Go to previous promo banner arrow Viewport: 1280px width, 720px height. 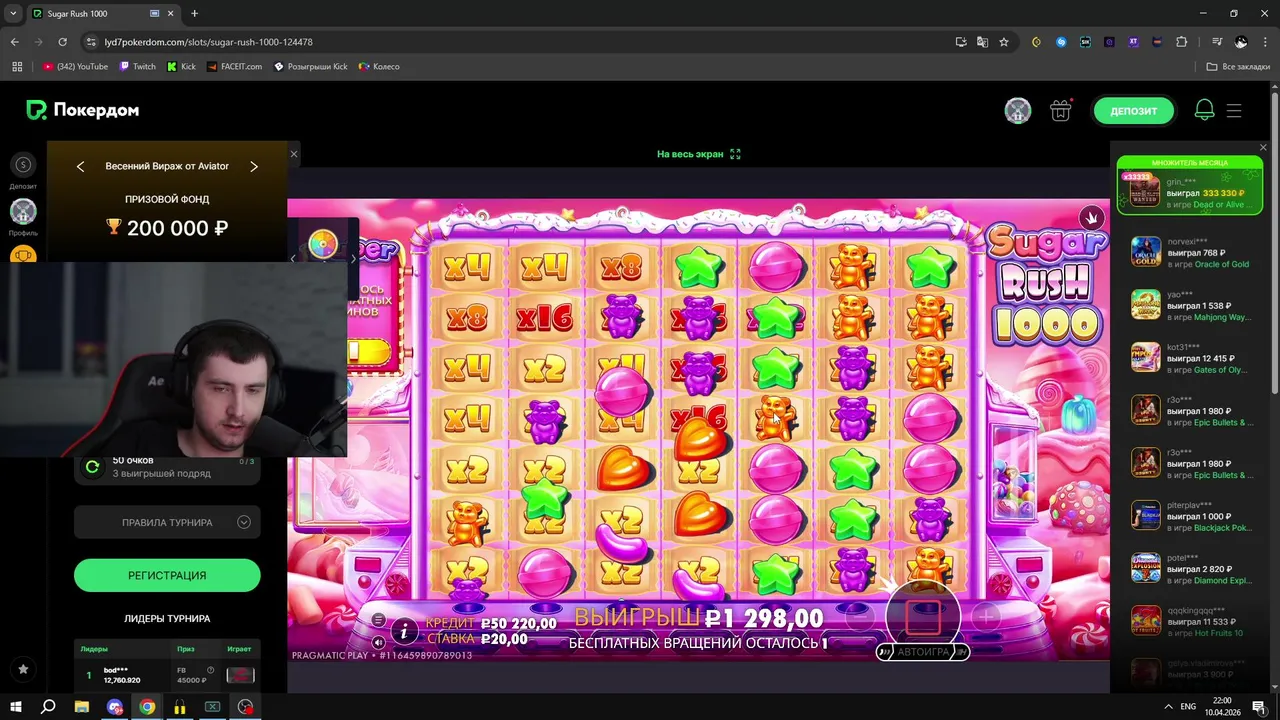click(x=80, y=166)
